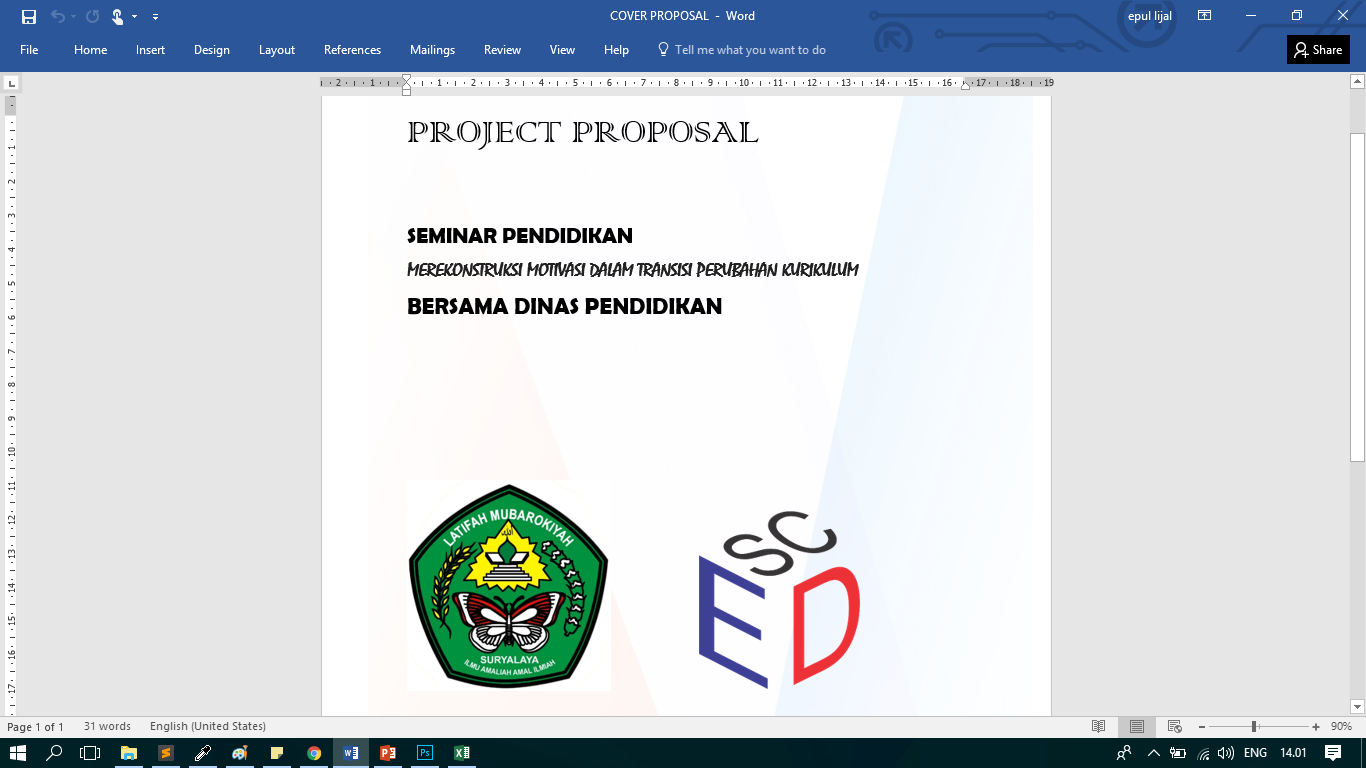Open Sticky Notes from the taskbar

point(277,753)
